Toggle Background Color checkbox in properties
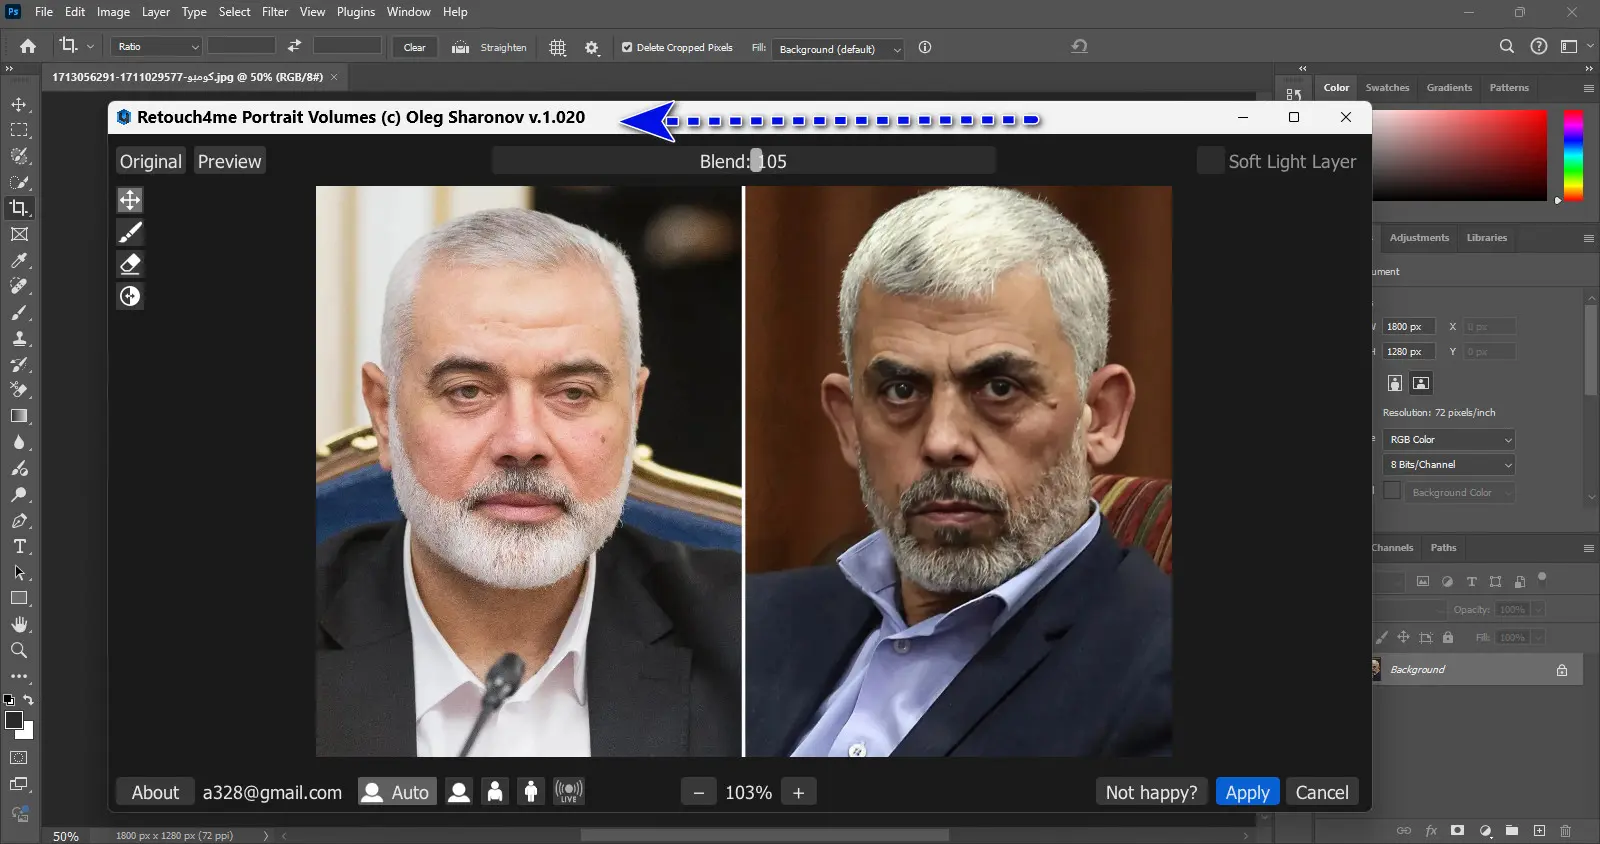 pyautogui.click(x=1392, y=491)
